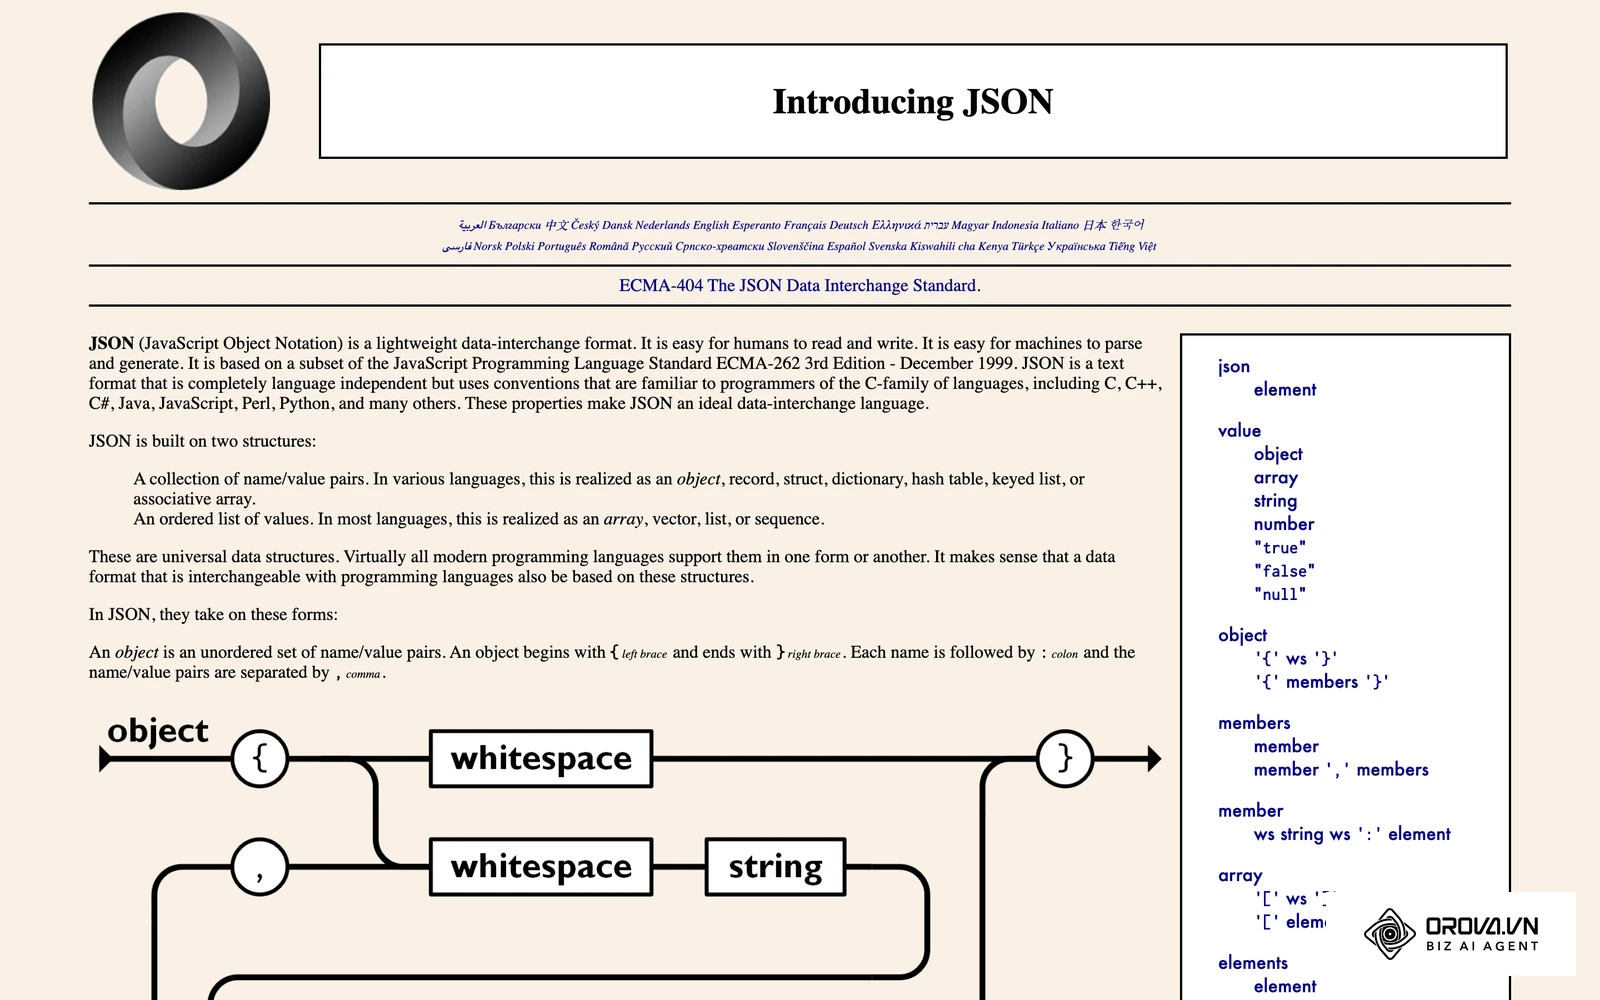Click the JSON ring logo
The width and height of the screenshot is (1600, 1000).
point(181,101)
